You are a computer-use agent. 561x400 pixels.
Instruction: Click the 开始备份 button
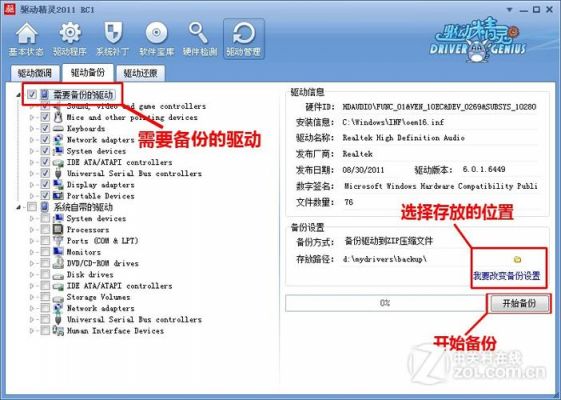tap(519, 303)
